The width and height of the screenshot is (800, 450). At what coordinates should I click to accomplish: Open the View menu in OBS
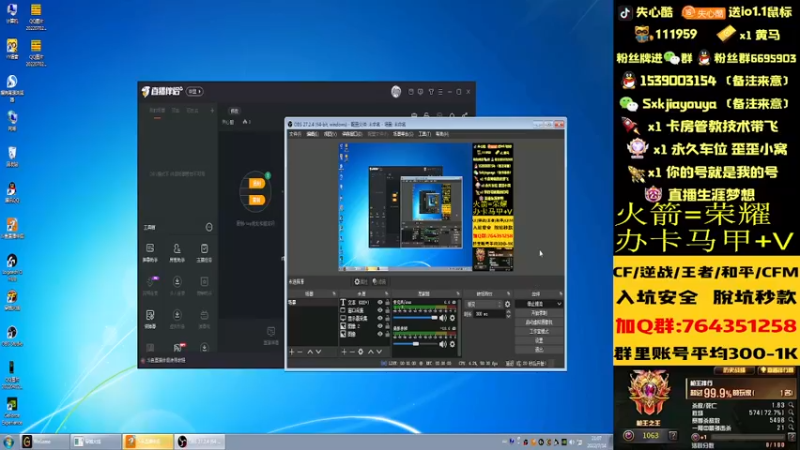(x=330, y=134)
